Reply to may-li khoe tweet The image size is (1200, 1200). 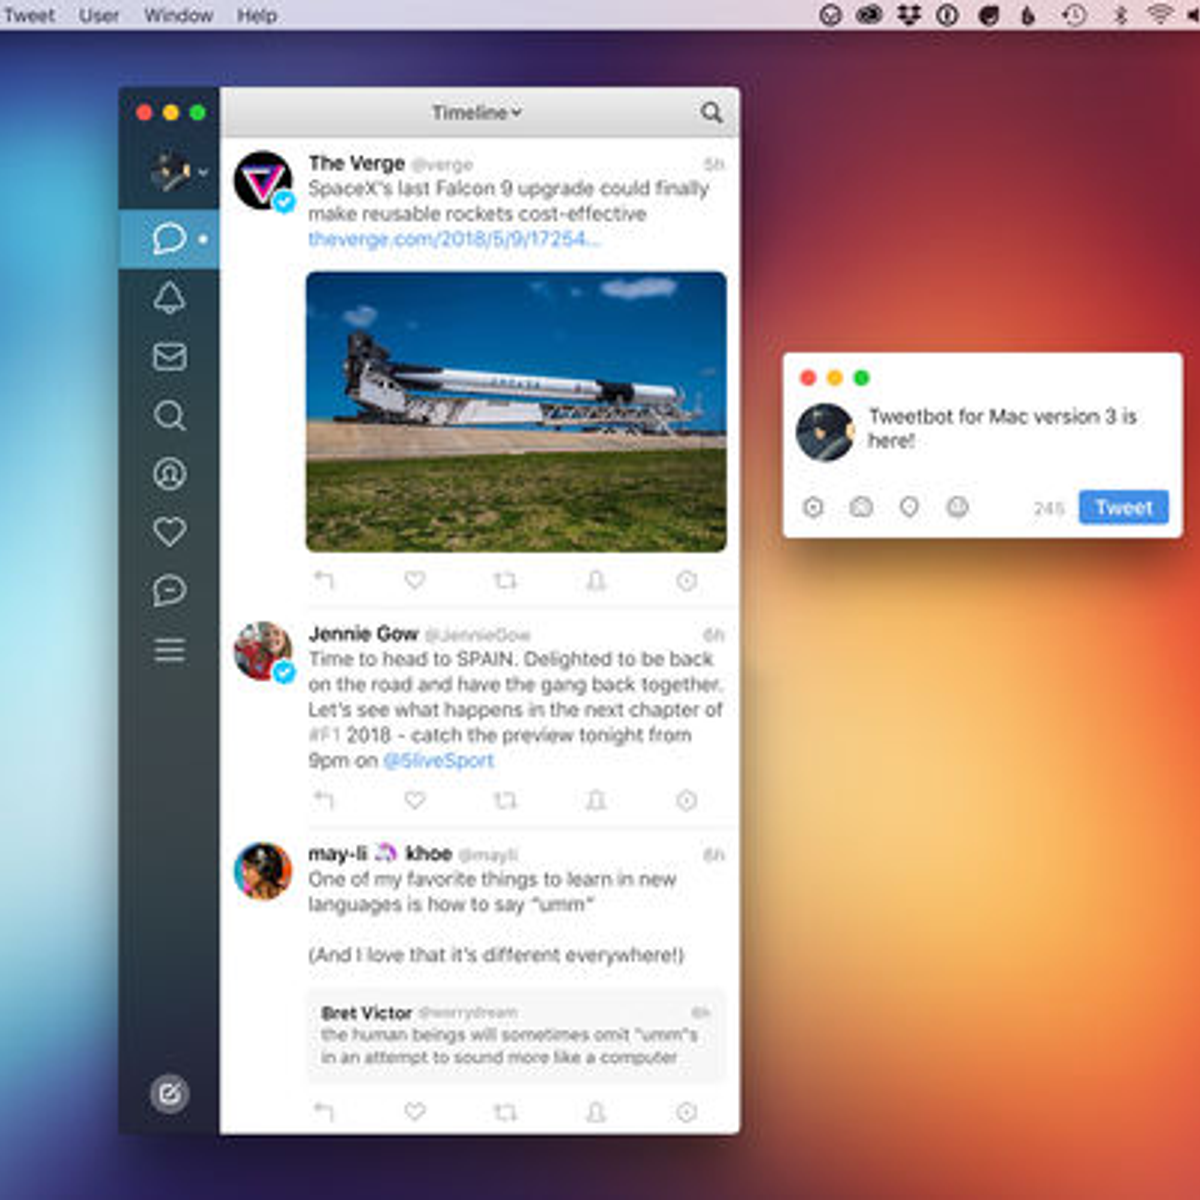point(324,1111)
